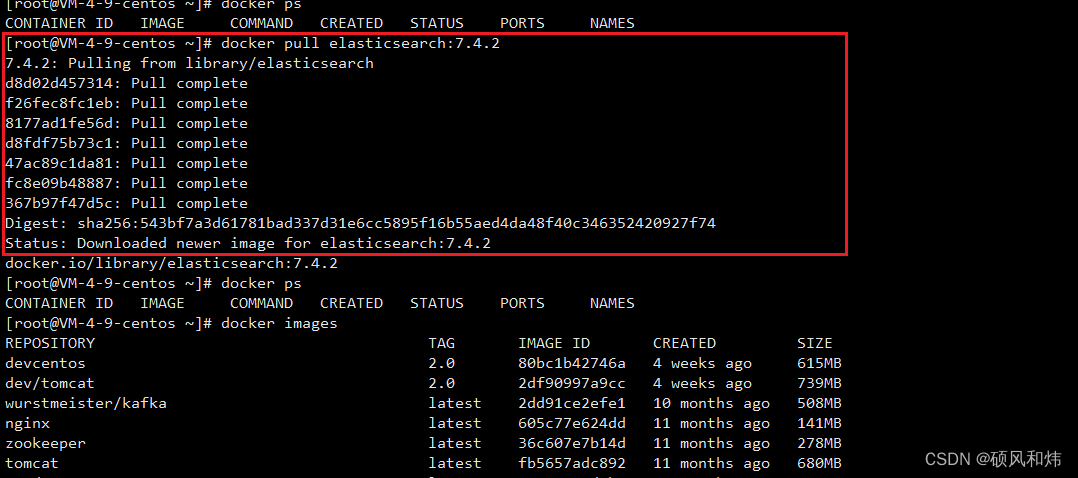Select the 'dev/tomcat' repository name

[x=50, y=382]
